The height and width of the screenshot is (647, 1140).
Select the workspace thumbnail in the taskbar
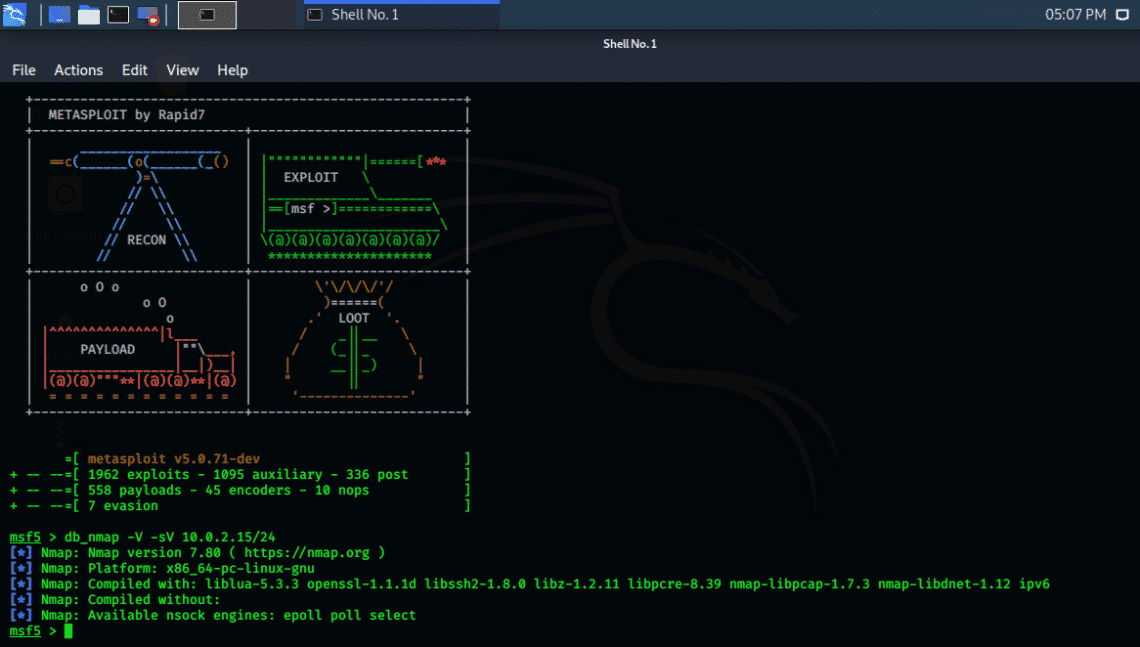pyautogui.click(x=207, y=15)
